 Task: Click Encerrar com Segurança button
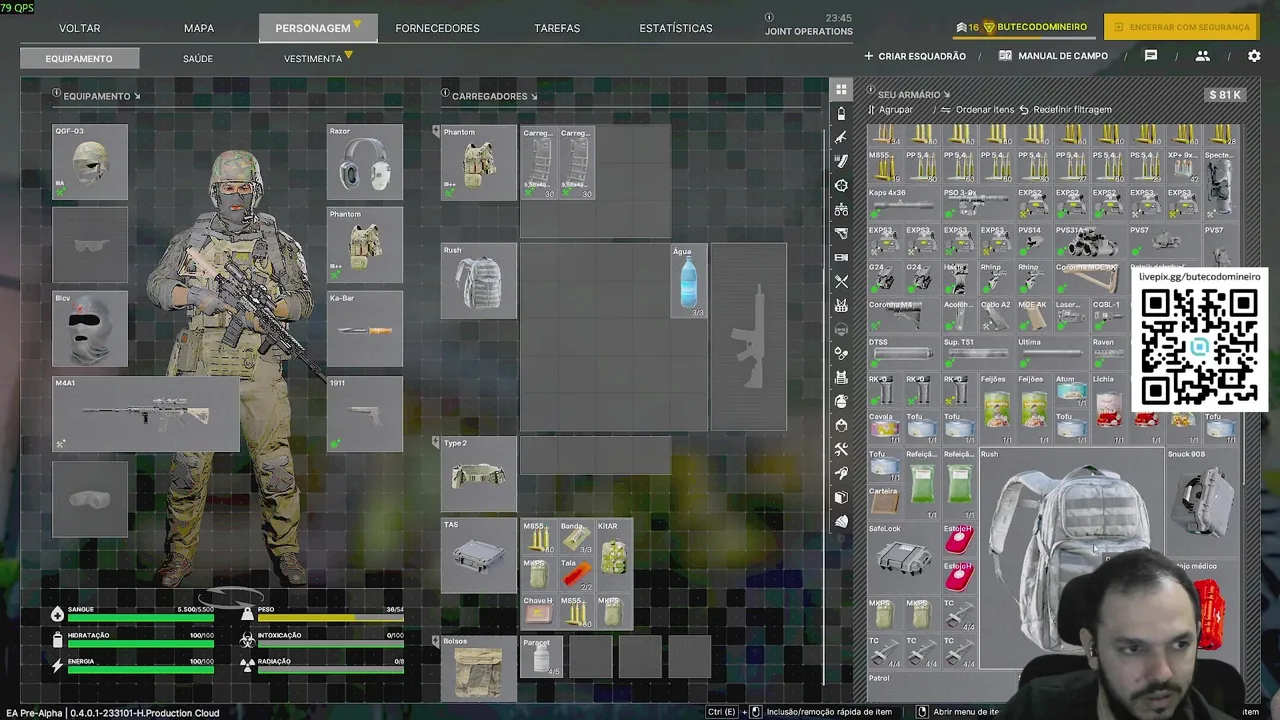(1181, 27)
